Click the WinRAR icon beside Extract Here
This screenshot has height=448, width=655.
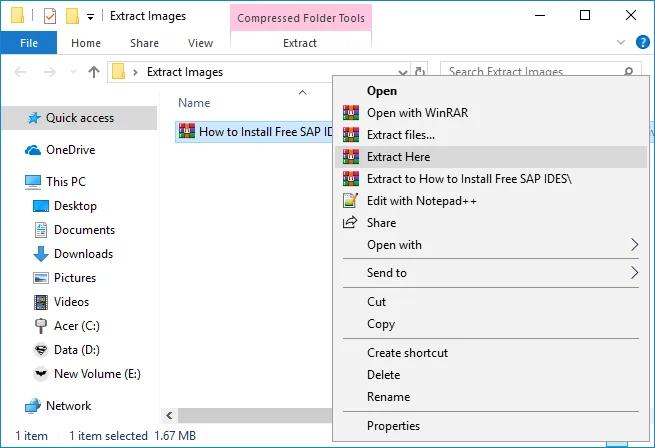coord(350,157)
